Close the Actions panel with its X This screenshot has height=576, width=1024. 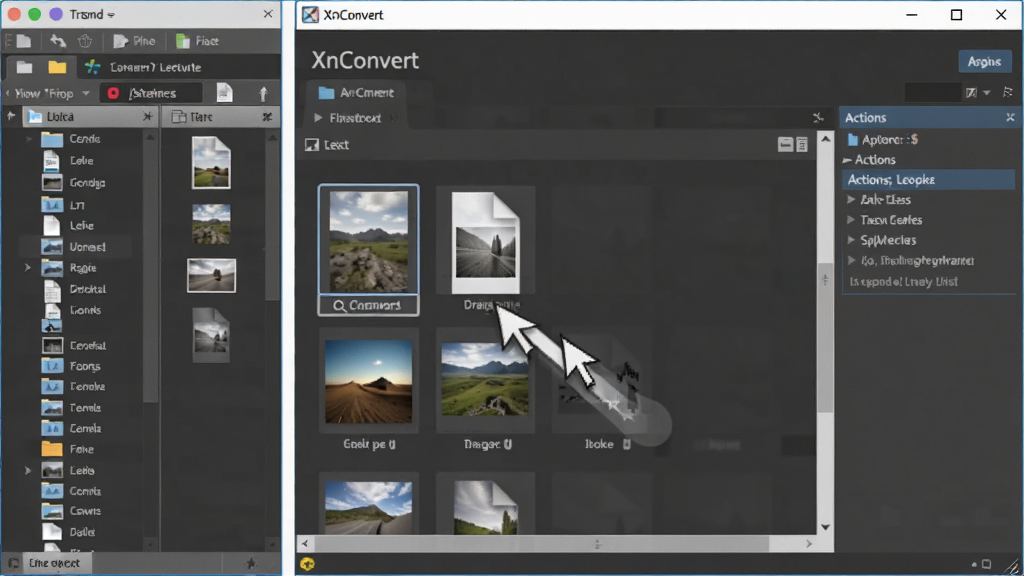[x=1010, y=118]
